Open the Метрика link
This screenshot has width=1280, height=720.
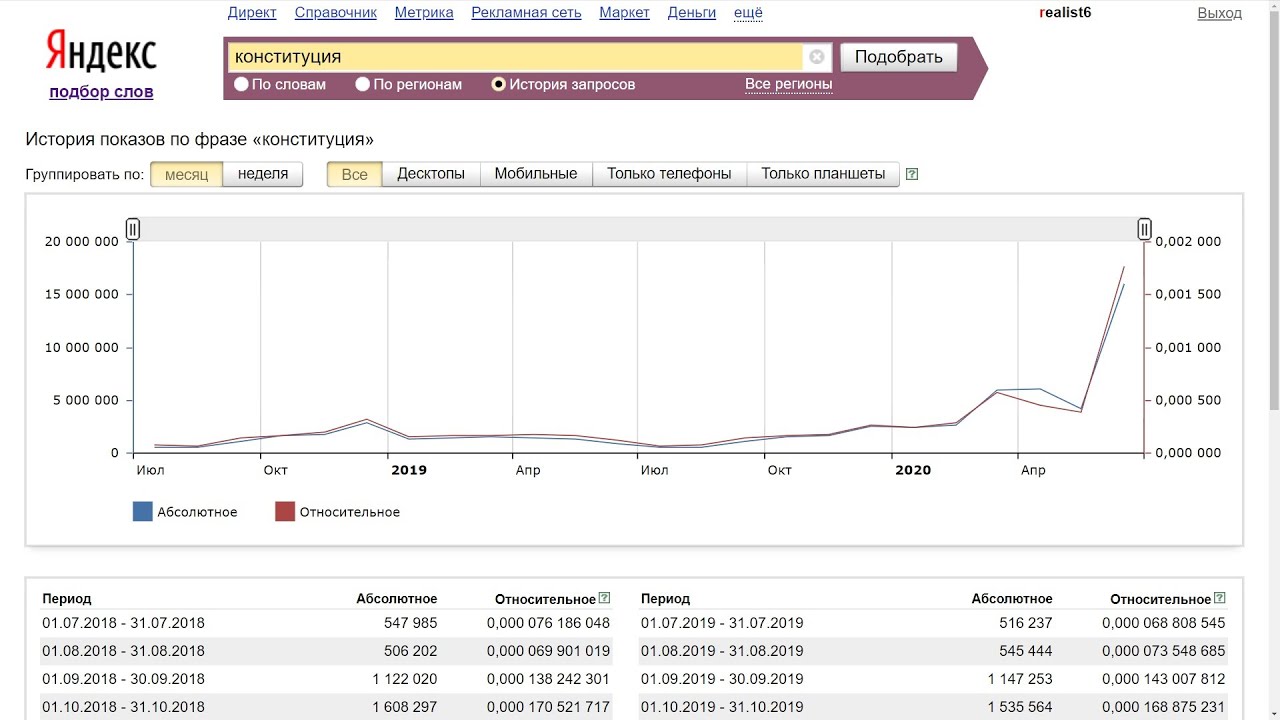pos(424,13)
